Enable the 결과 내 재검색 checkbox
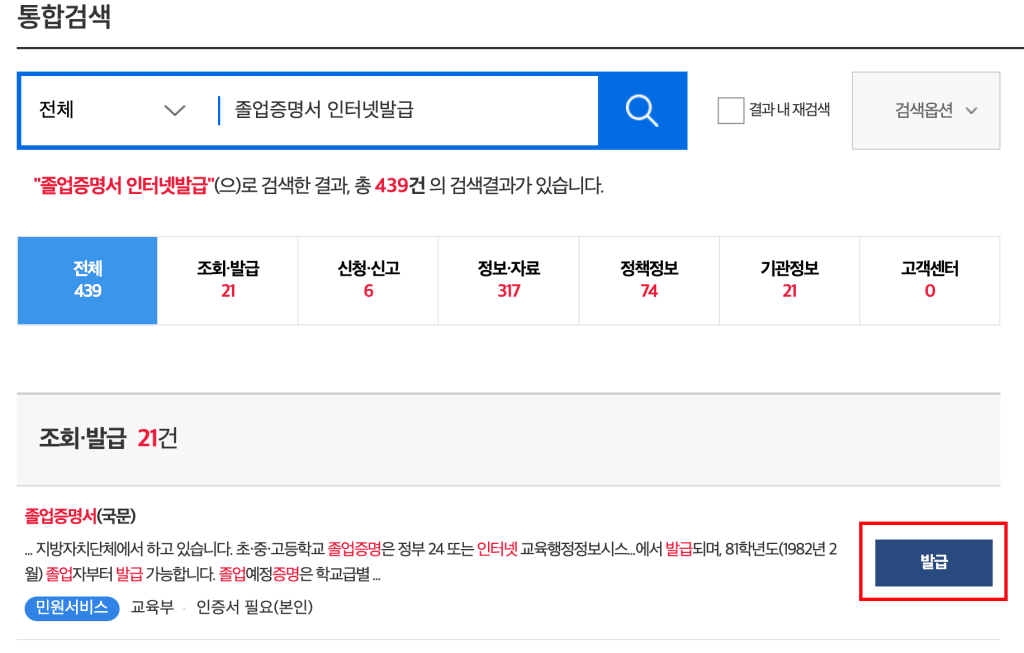This screenshot has width=1024, height=653. click(x=730, y=110)
